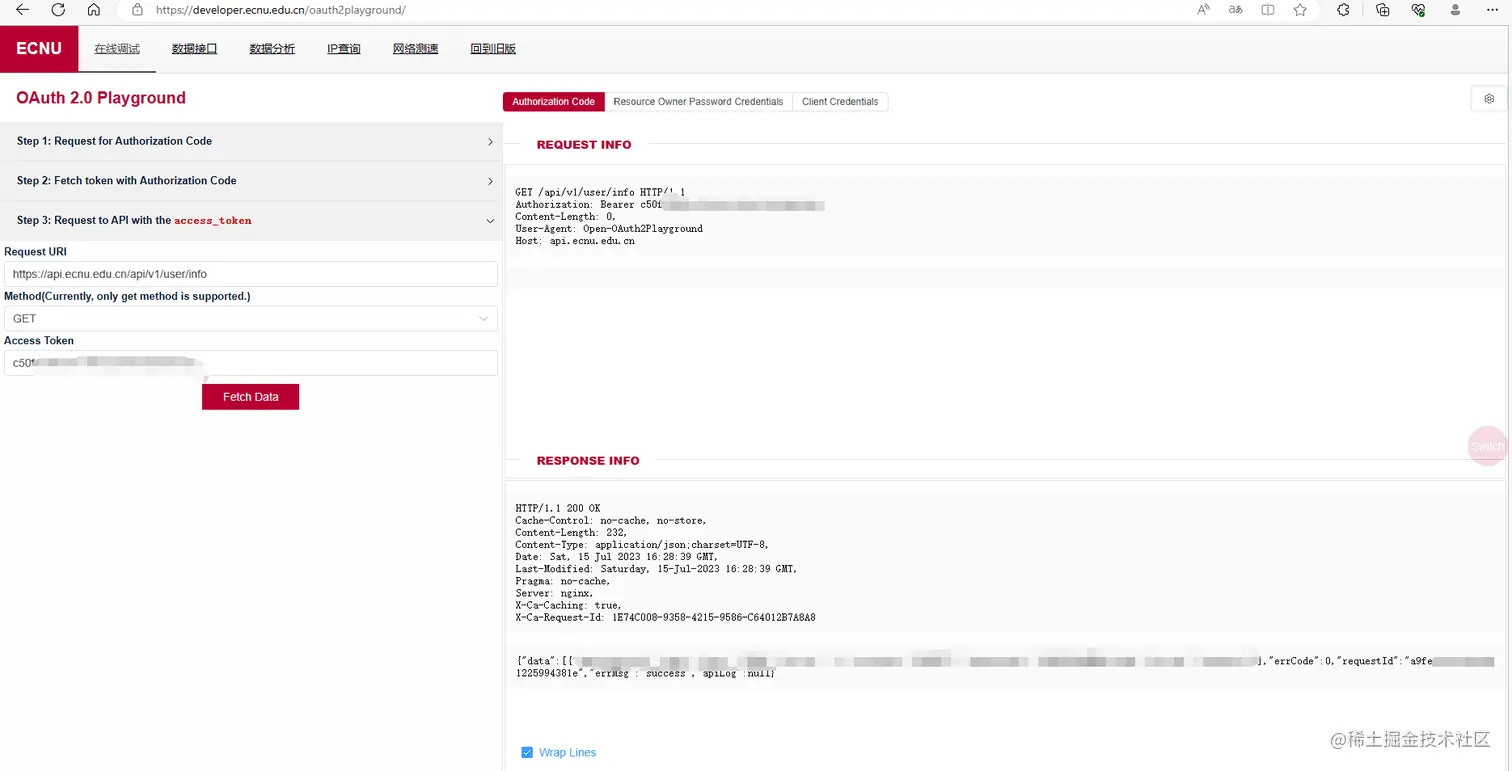The width and height of the screenshot is (1512, 771).
Task: Click the 'Date: Sat, 15 Jul 2023' line
Action: (x=617, y=557)
